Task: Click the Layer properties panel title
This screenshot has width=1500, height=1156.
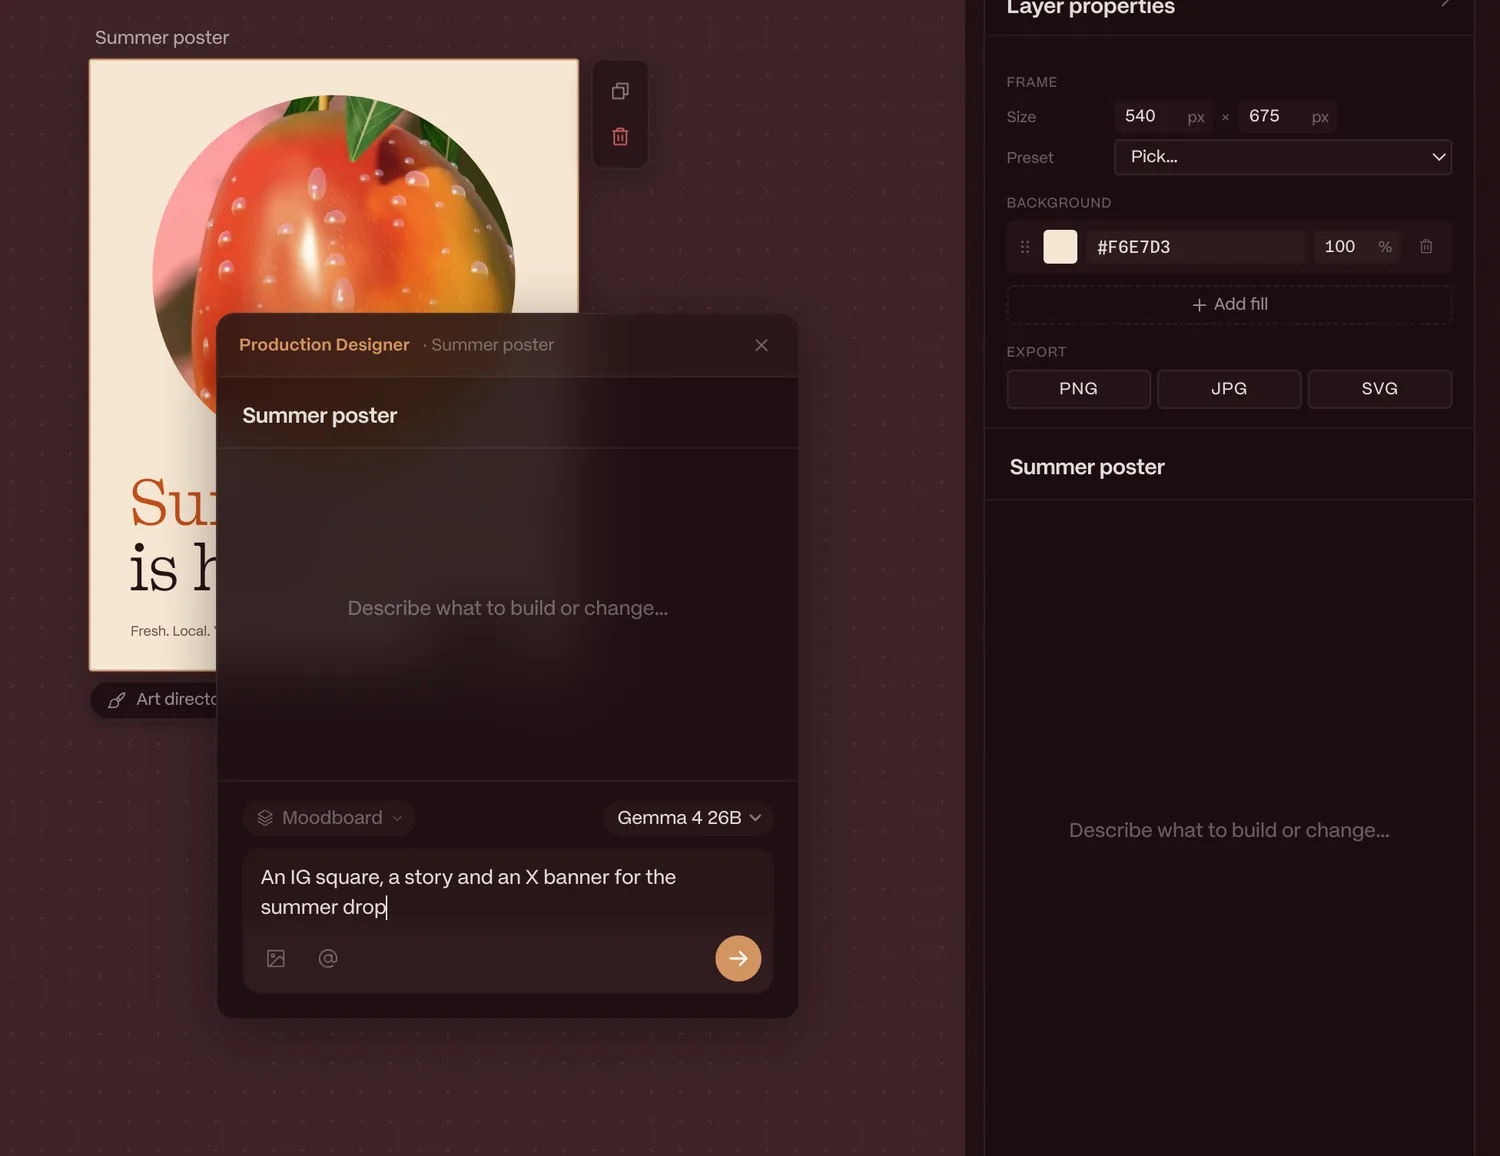Action: (x=1090, y=8)
